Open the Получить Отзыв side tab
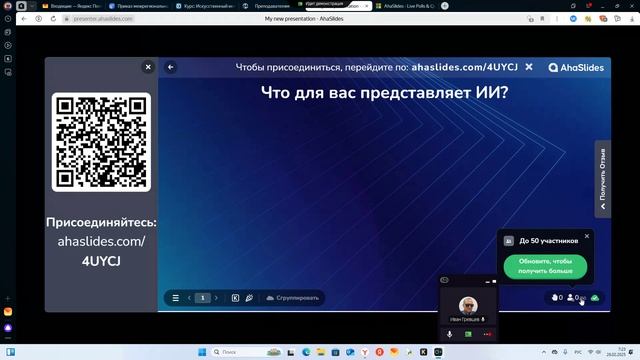The height and width of the screenshot is (360, 640). pos(603,179)
